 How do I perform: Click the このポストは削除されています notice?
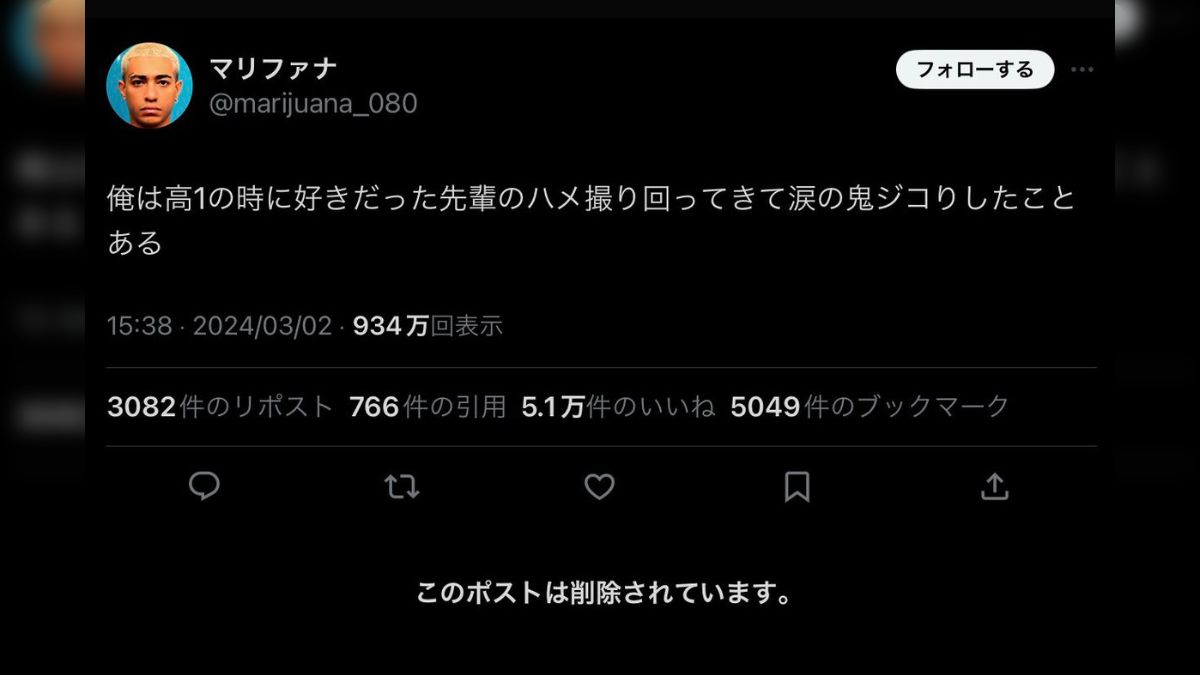point(604,593)
